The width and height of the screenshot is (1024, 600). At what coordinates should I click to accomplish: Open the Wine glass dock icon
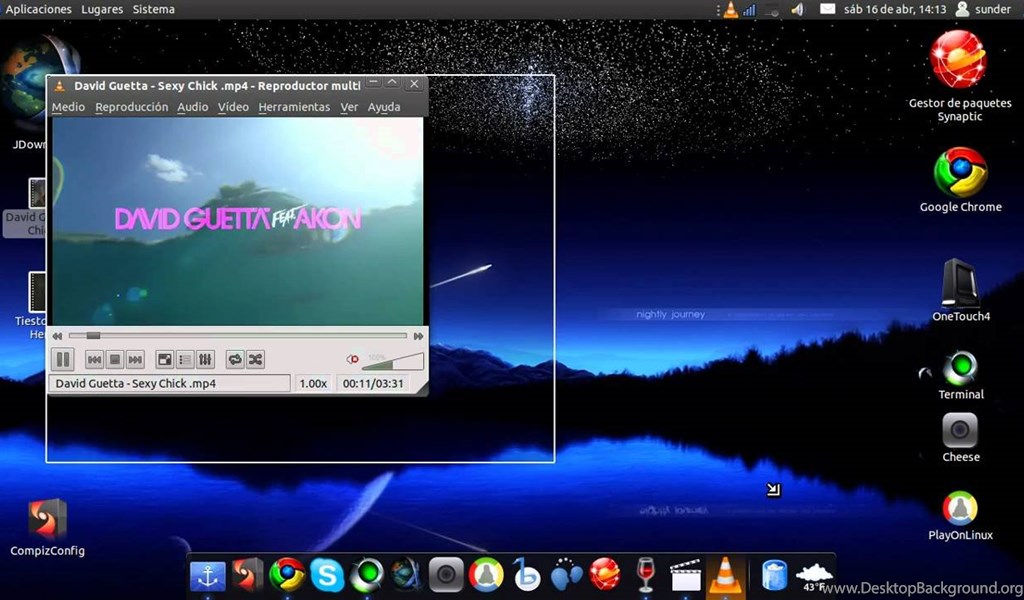click(645, 575)
